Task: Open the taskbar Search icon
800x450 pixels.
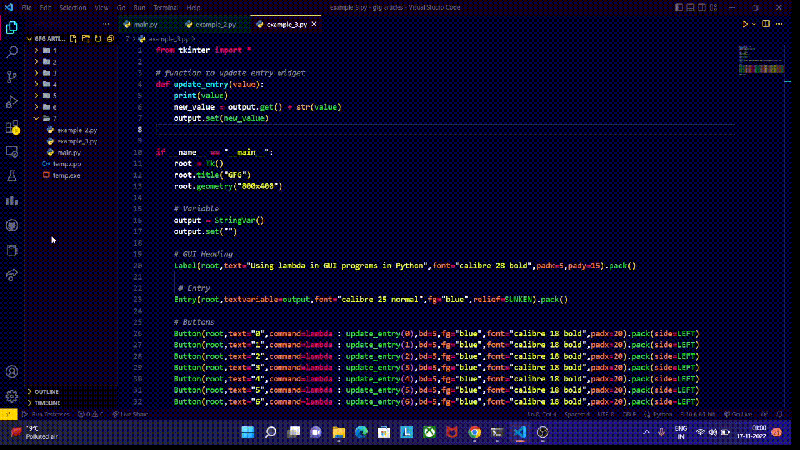Action: coord(270,432)
